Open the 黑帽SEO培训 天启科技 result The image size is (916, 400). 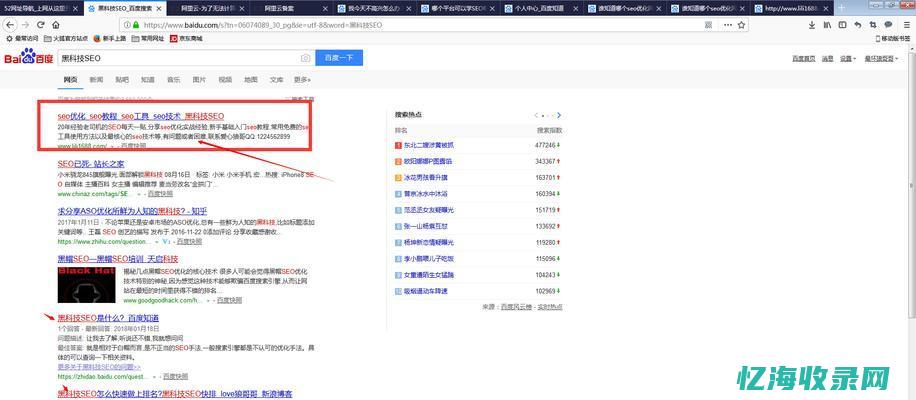click(118, 259)
